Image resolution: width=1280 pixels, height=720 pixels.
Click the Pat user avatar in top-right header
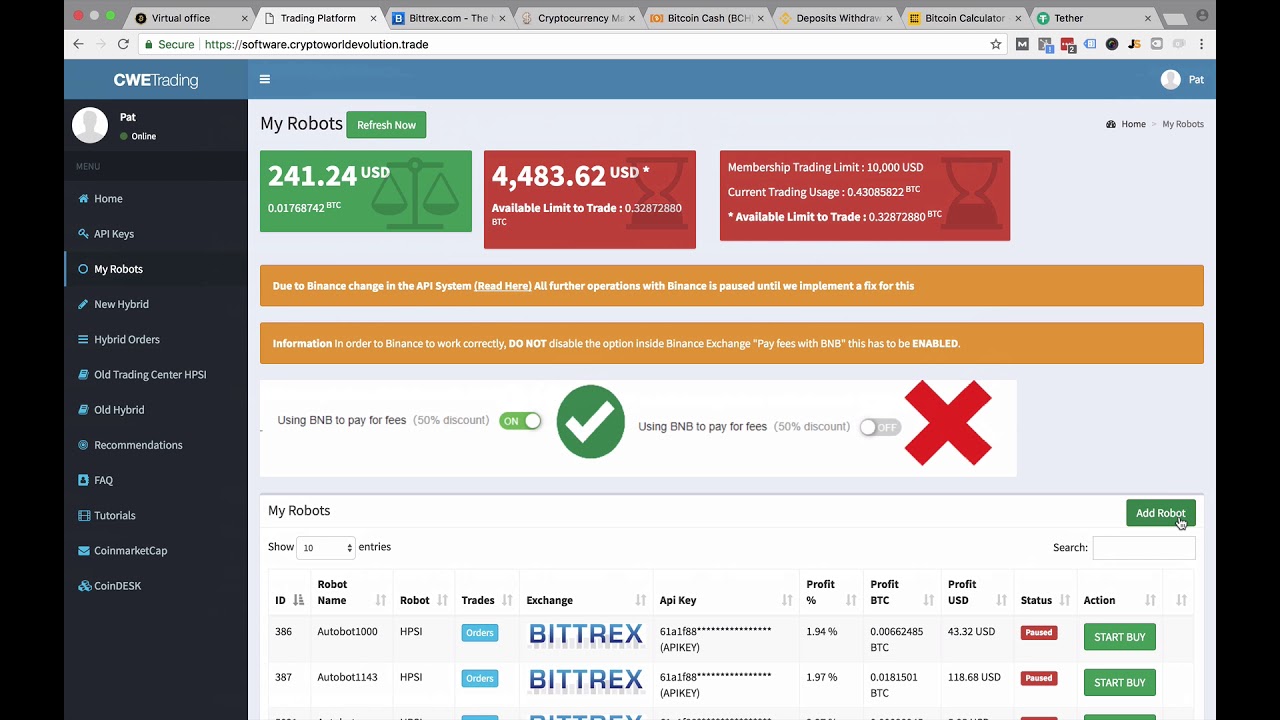coord(1171,79)
